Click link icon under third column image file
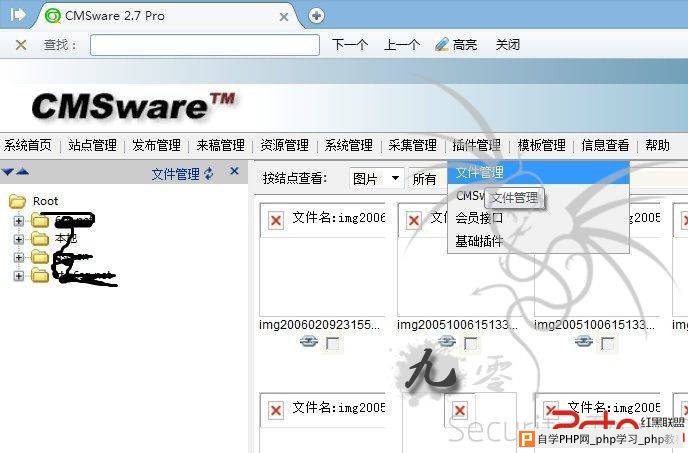 pyautogui.click(x=584, y=342)
